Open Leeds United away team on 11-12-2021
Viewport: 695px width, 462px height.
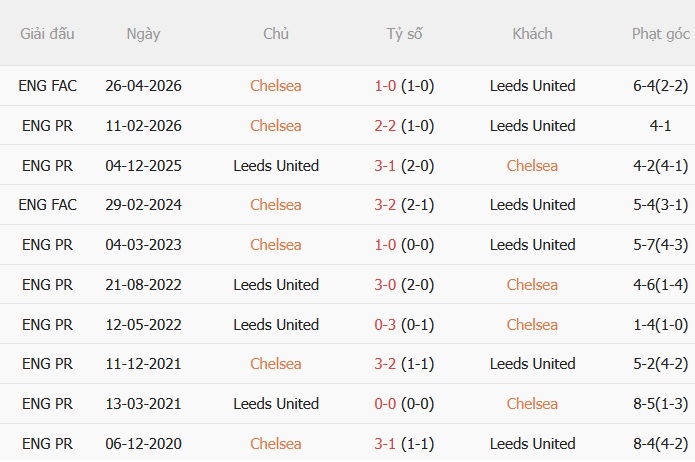click(532, 364)
